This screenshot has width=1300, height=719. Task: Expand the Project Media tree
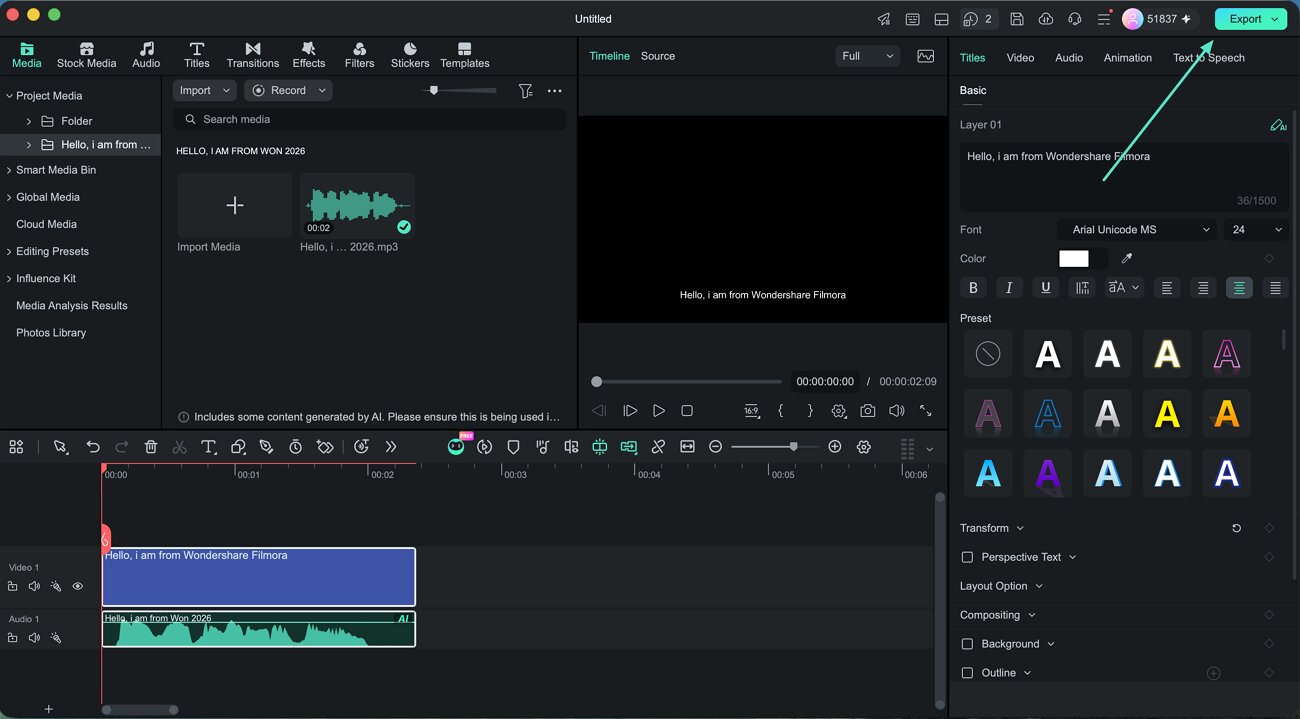click(9, 96)
